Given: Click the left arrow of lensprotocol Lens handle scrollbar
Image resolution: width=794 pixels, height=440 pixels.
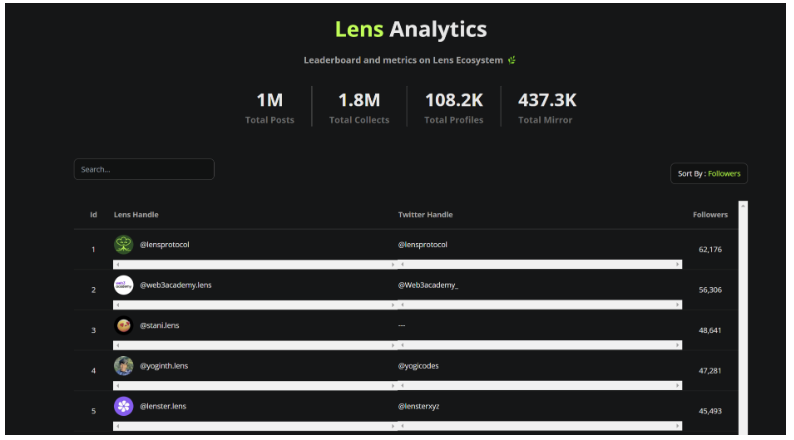Looking at the screenshot, I should [x=118, y=264].
